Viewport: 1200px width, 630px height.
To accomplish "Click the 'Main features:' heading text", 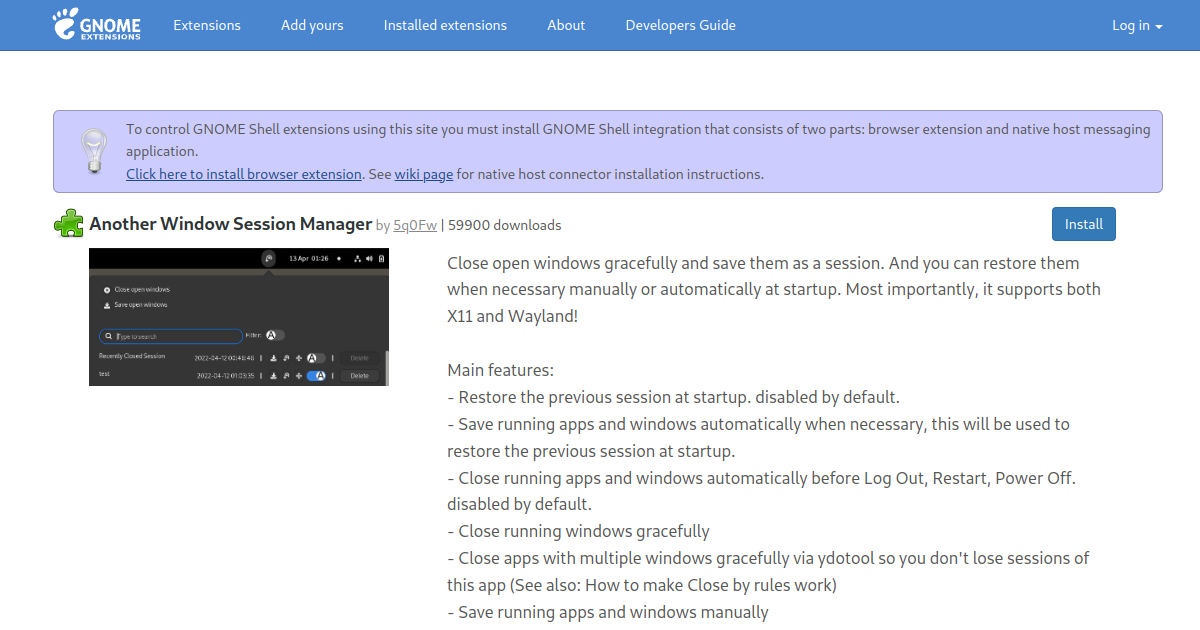I will coord(500,370).
